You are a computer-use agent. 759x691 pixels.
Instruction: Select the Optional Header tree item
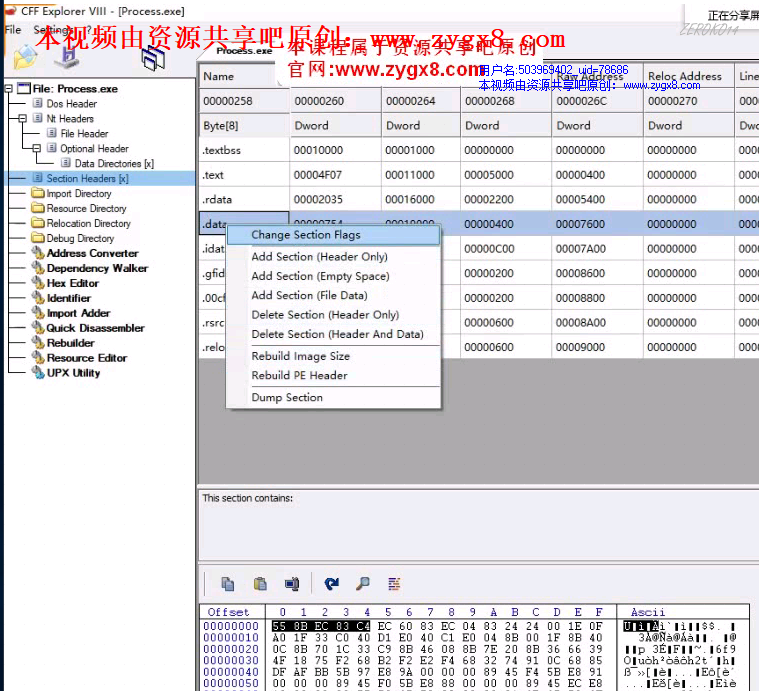(94, 148)
